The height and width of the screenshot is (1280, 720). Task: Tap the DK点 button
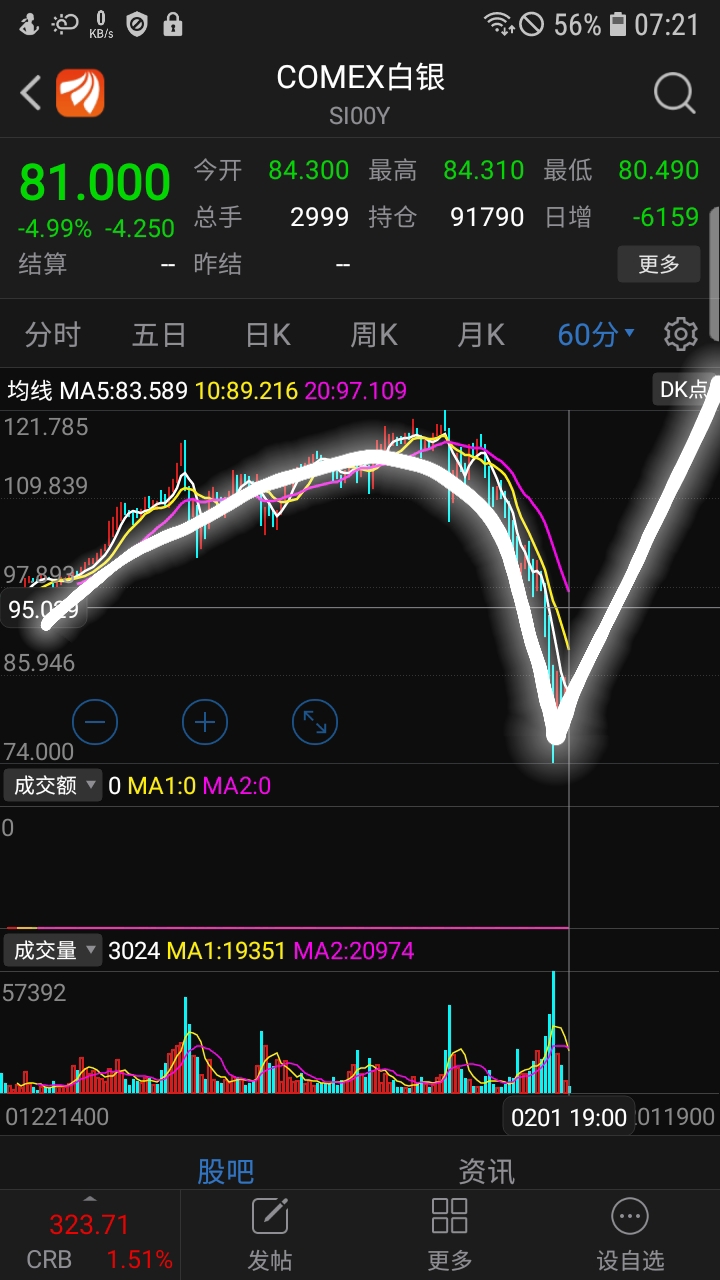[x=684, y=389]
